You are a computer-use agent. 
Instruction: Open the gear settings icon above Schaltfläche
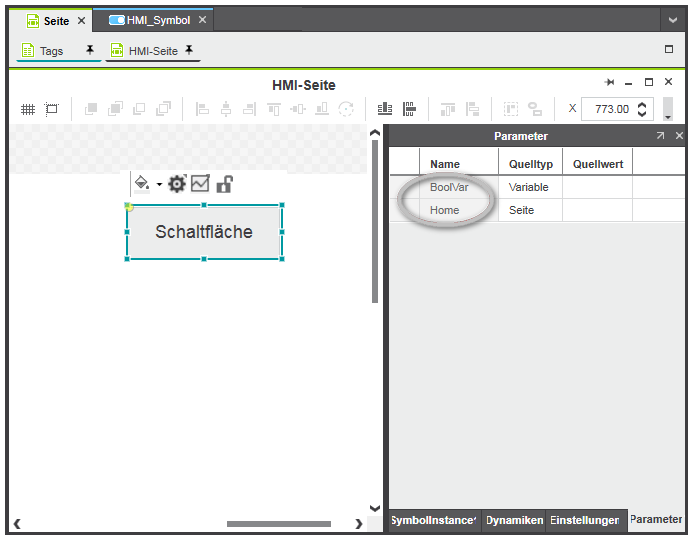coord(177,183)
